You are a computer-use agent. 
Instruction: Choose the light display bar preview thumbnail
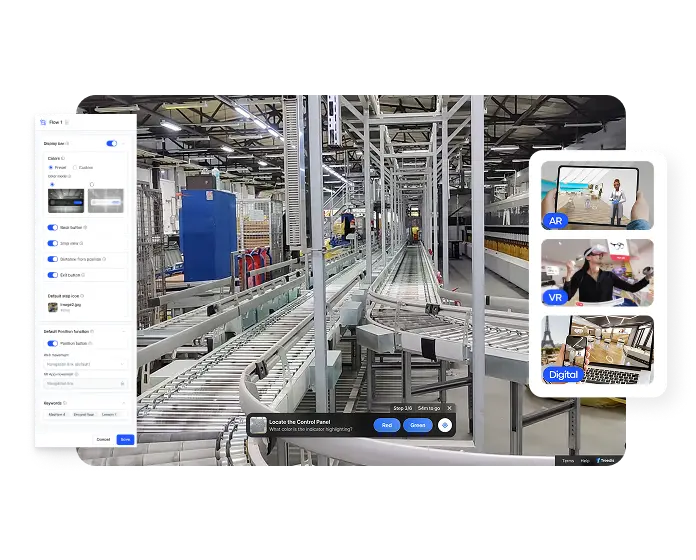point(106,201)
